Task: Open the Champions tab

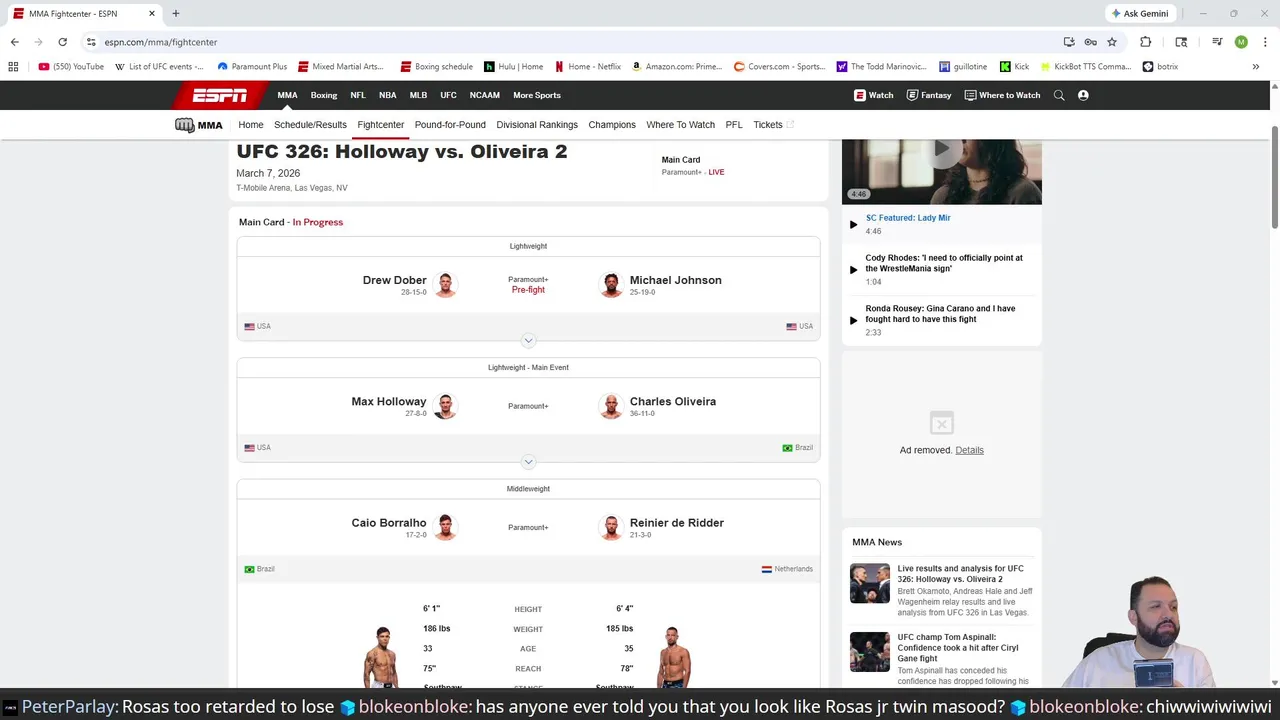Action: (612, 125)
